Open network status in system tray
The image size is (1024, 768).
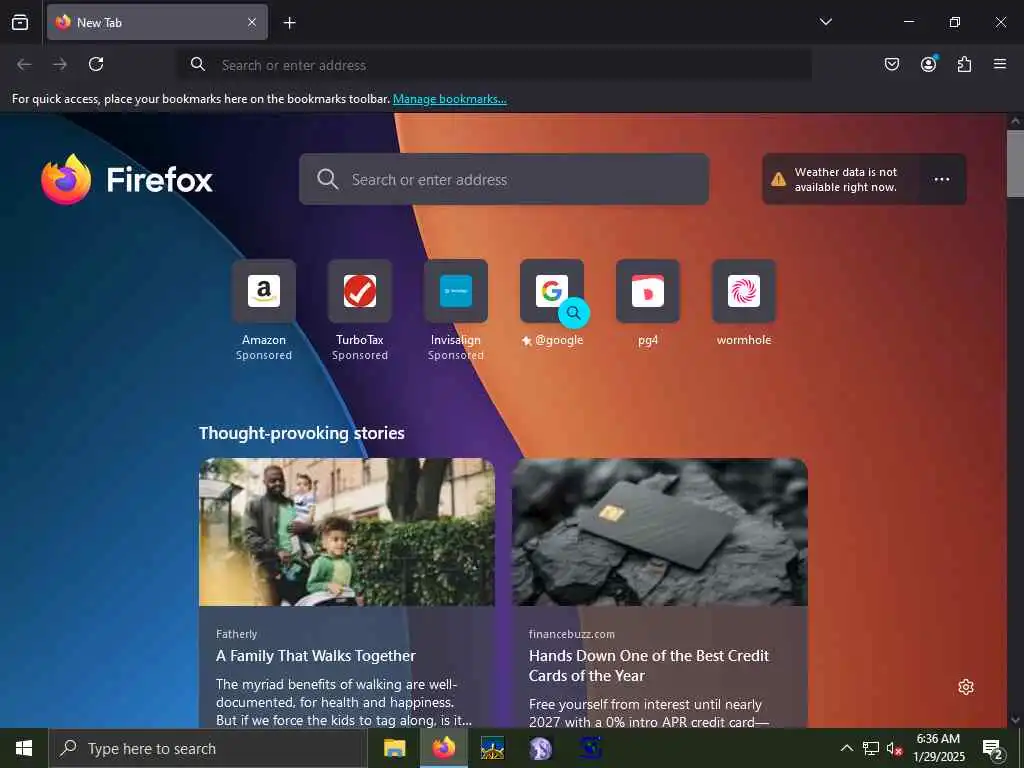871,748
